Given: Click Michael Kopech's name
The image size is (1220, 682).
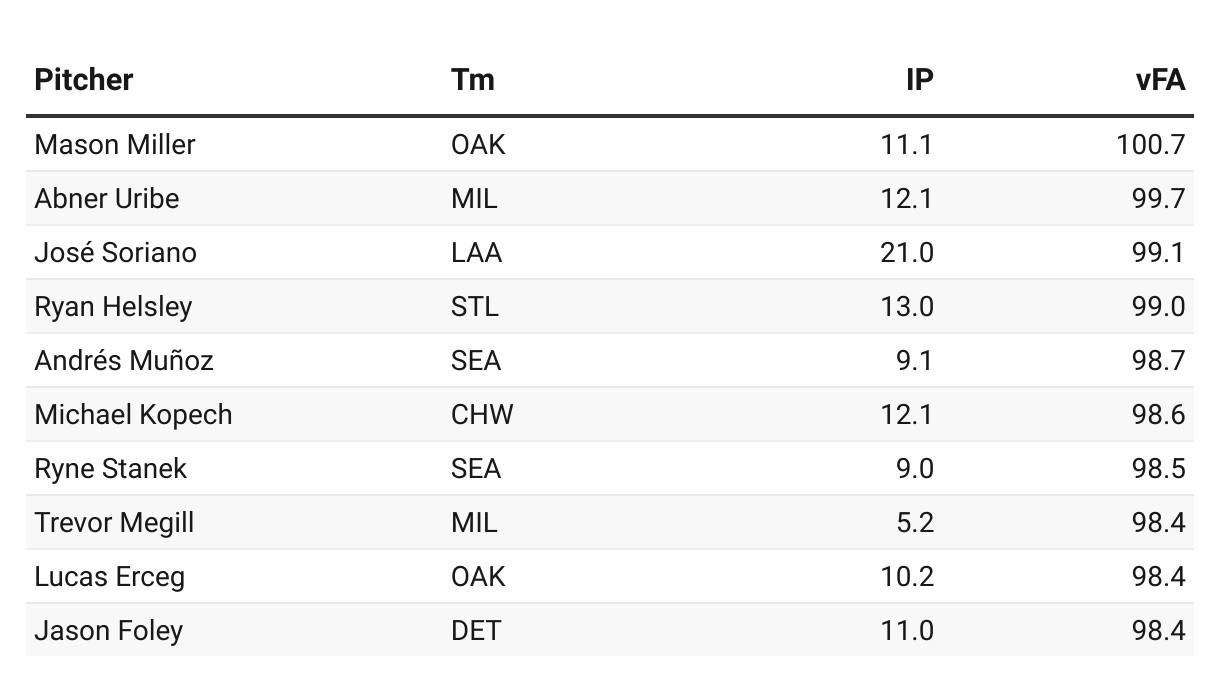Looking at the screenshot, I should [x=133, y=415].
